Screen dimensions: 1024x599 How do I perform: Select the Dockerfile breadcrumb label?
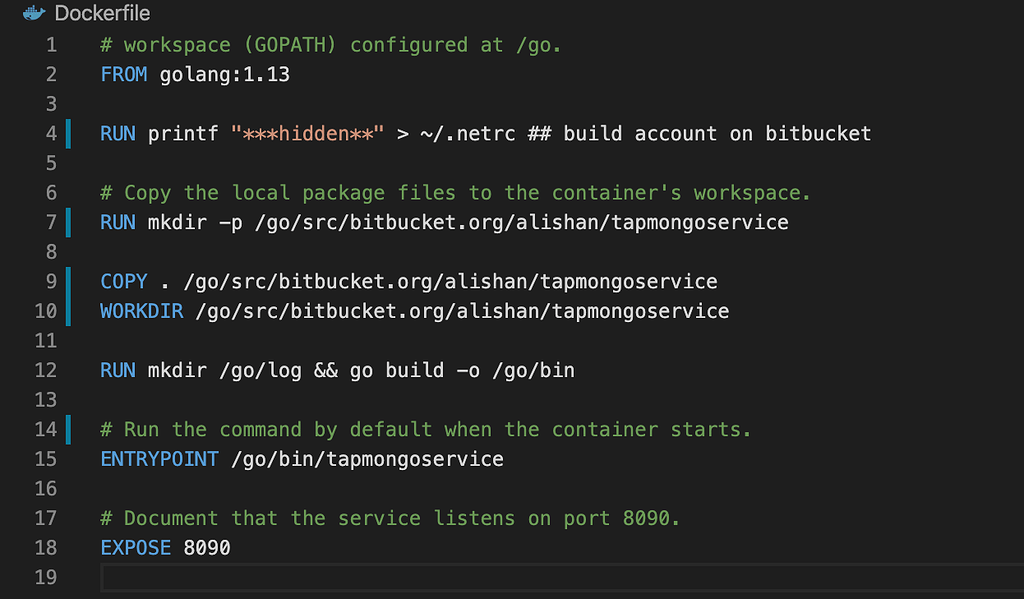pyautogui.click(x=102, y=12)
